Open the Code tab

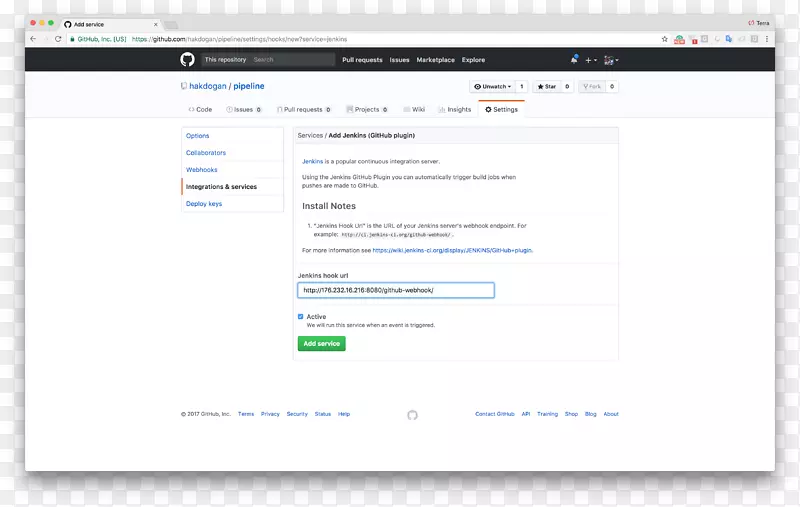coord(200,110)
